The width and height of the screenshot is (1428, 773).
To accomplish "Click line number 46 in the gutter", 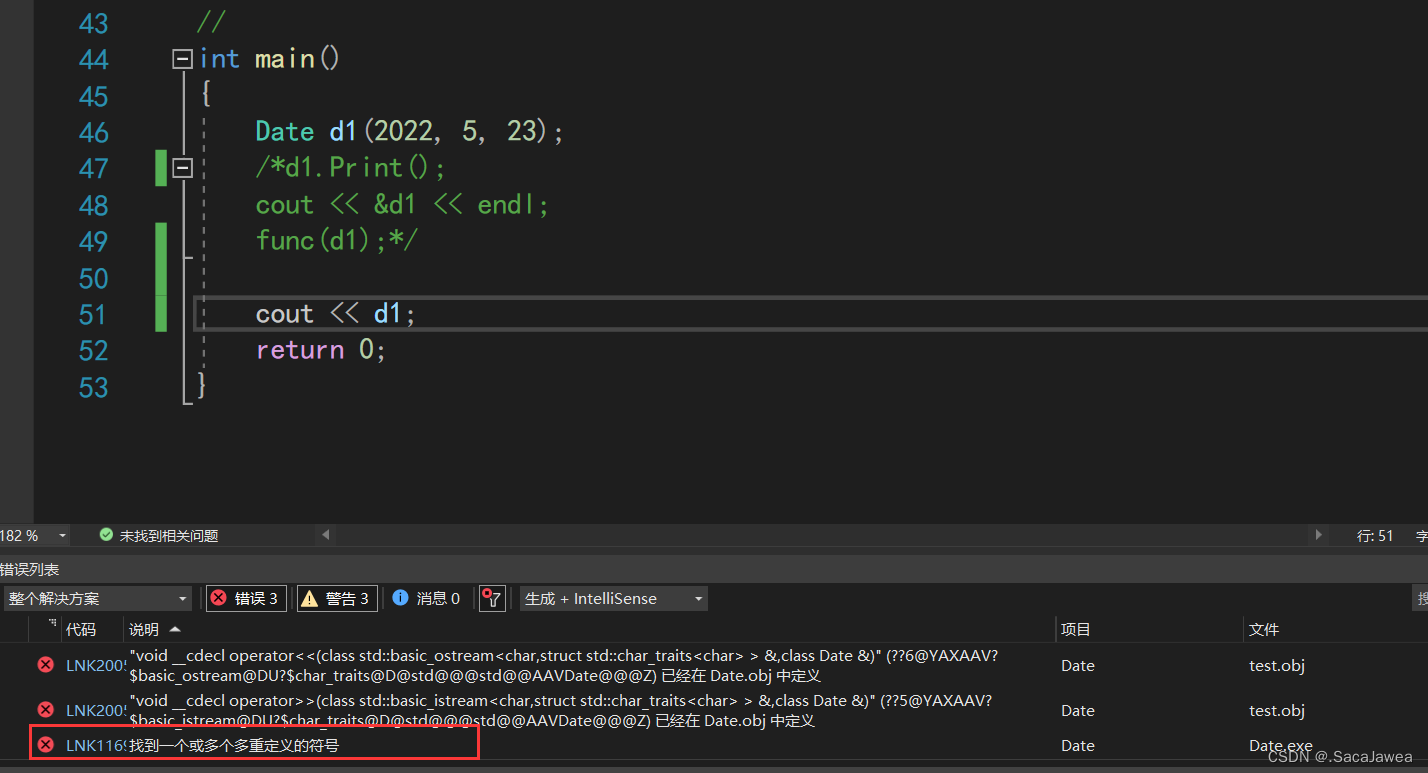I will pyautogui.click(x=93, y=133).
